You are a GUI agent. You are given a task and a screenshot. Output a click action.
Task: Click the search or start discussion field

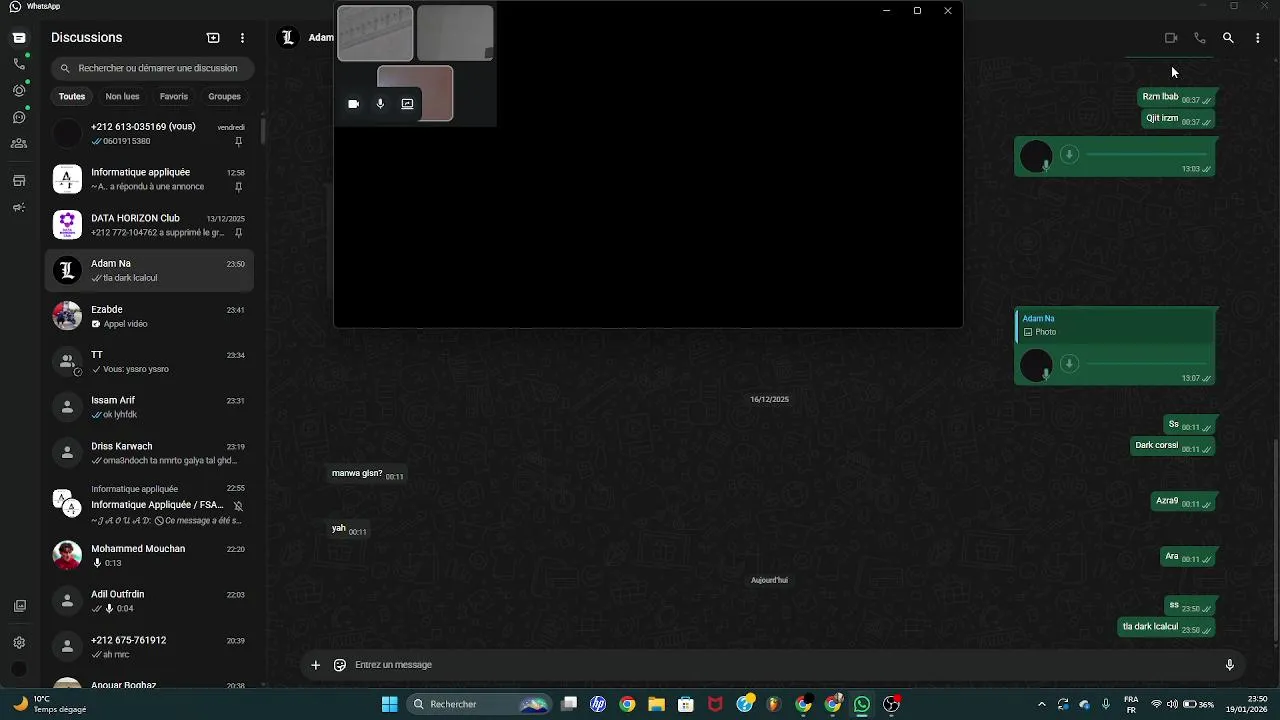pos(153,68)
